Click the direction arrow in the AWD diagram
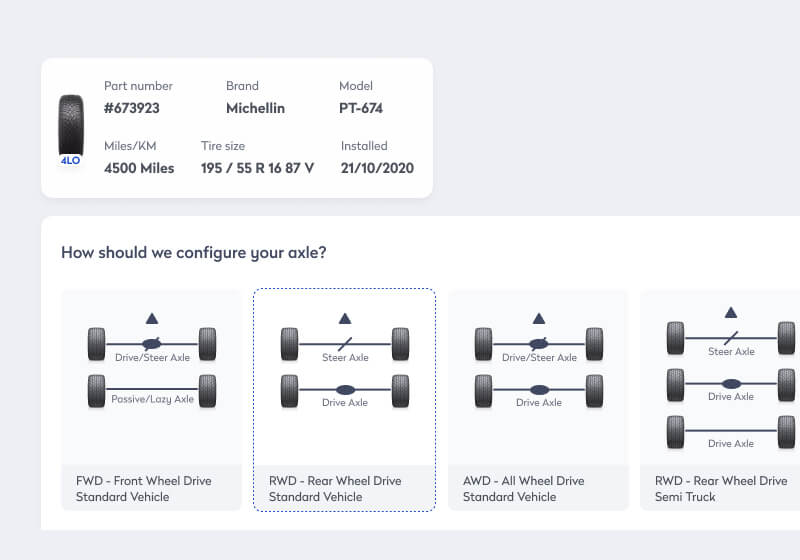This screenshot has width=800, height=560. point(538,318)
